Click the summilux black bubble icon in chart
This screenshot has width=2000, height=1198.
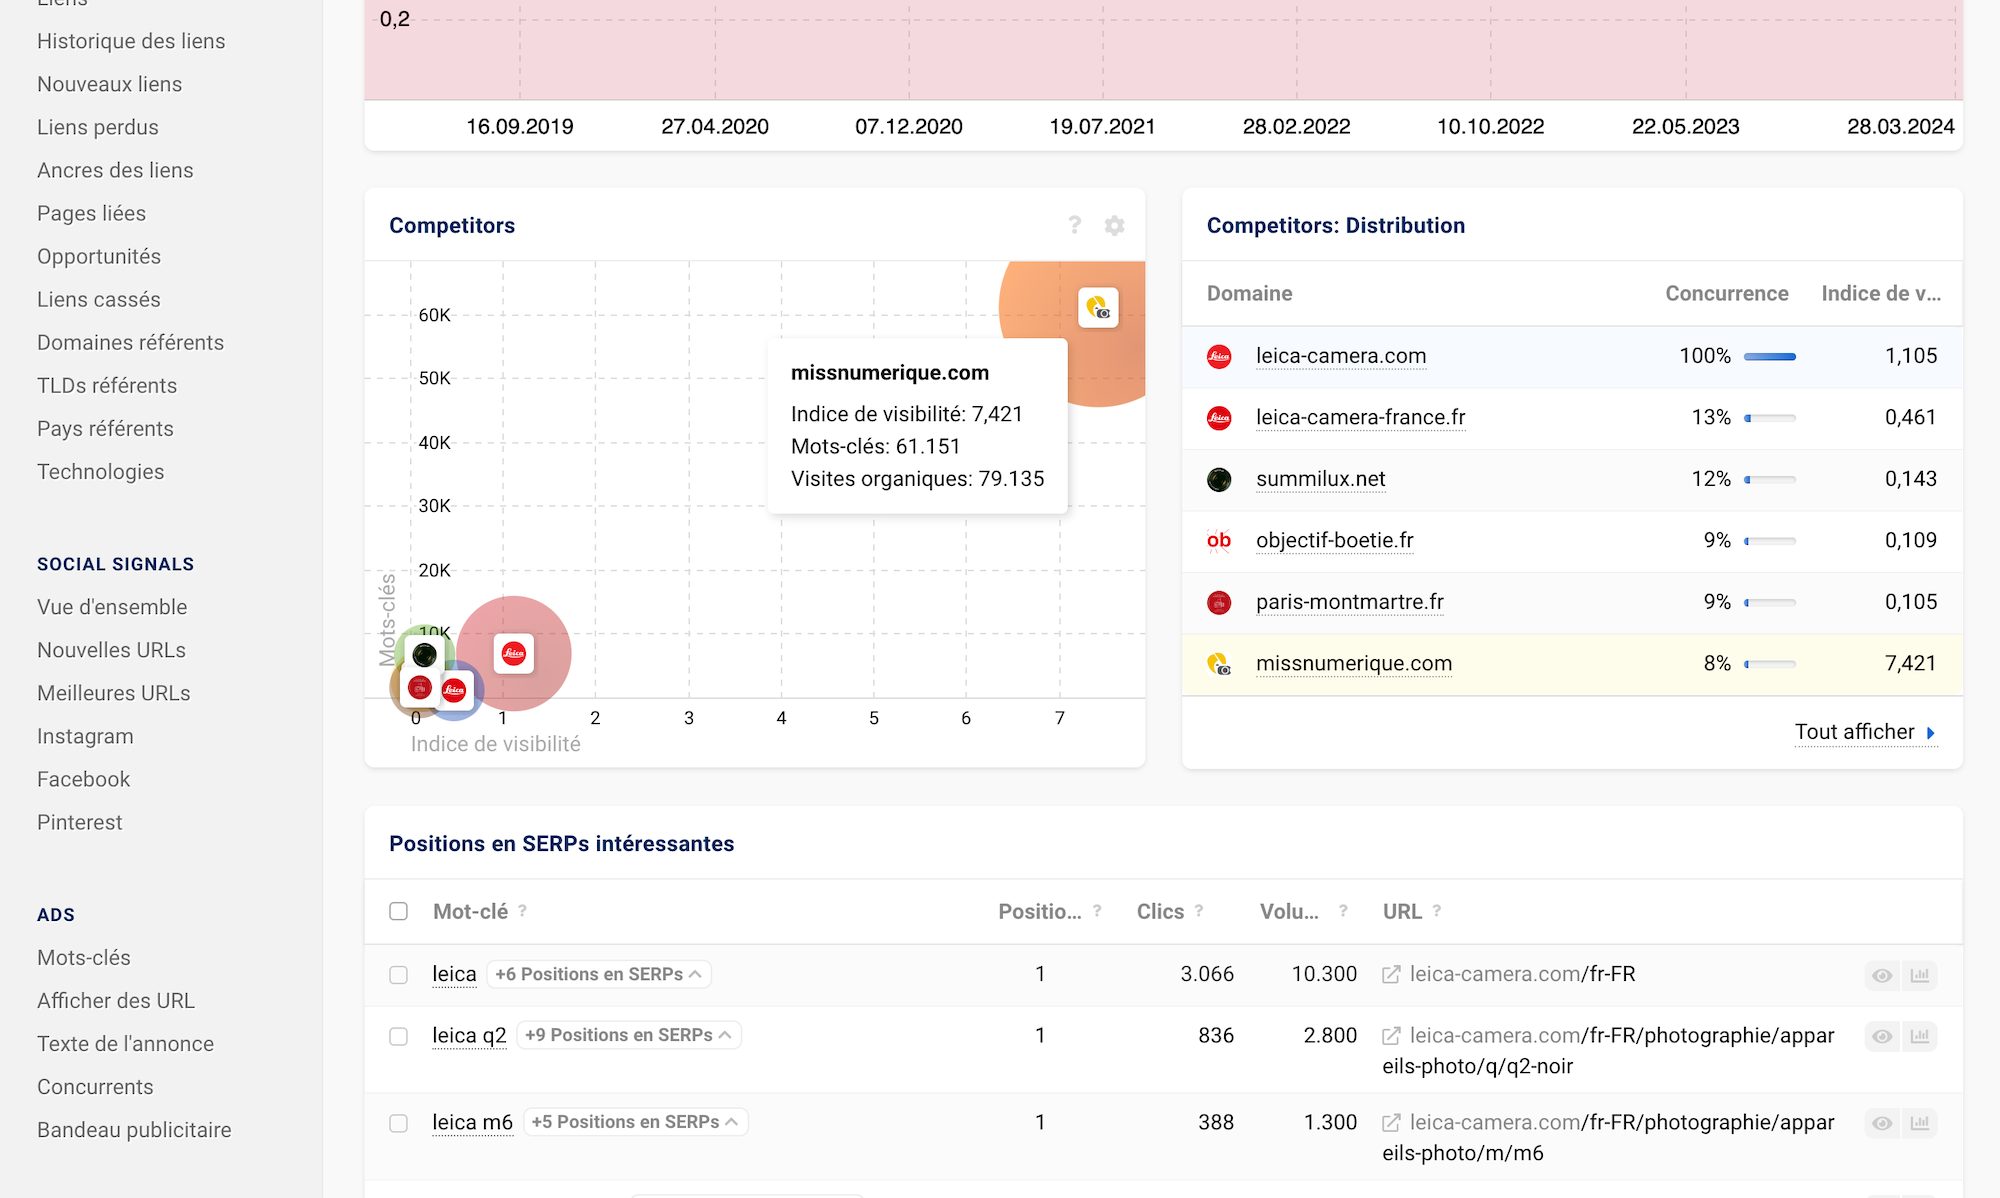(425, 655)
